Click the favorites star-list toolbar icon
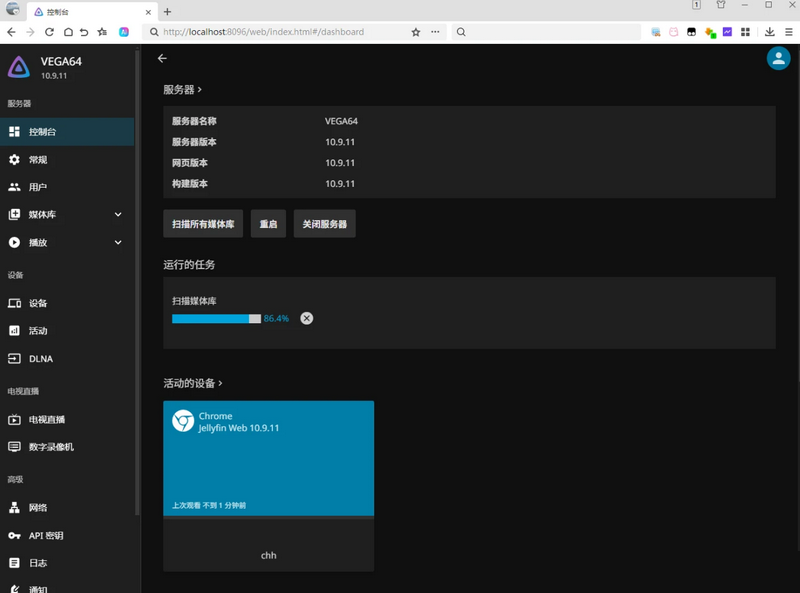Image resolution: width=800 pixels, height=593 pixels. 102,32
